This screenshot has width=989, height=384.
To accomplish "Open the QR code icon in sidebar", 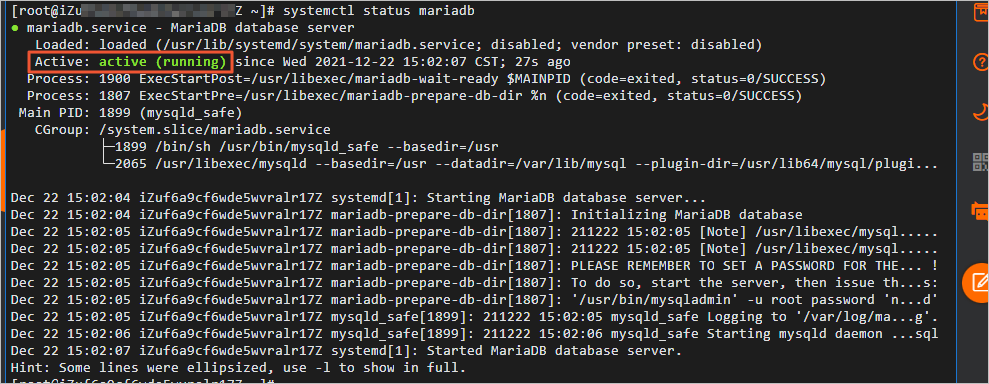I will (x=981, y=161).
